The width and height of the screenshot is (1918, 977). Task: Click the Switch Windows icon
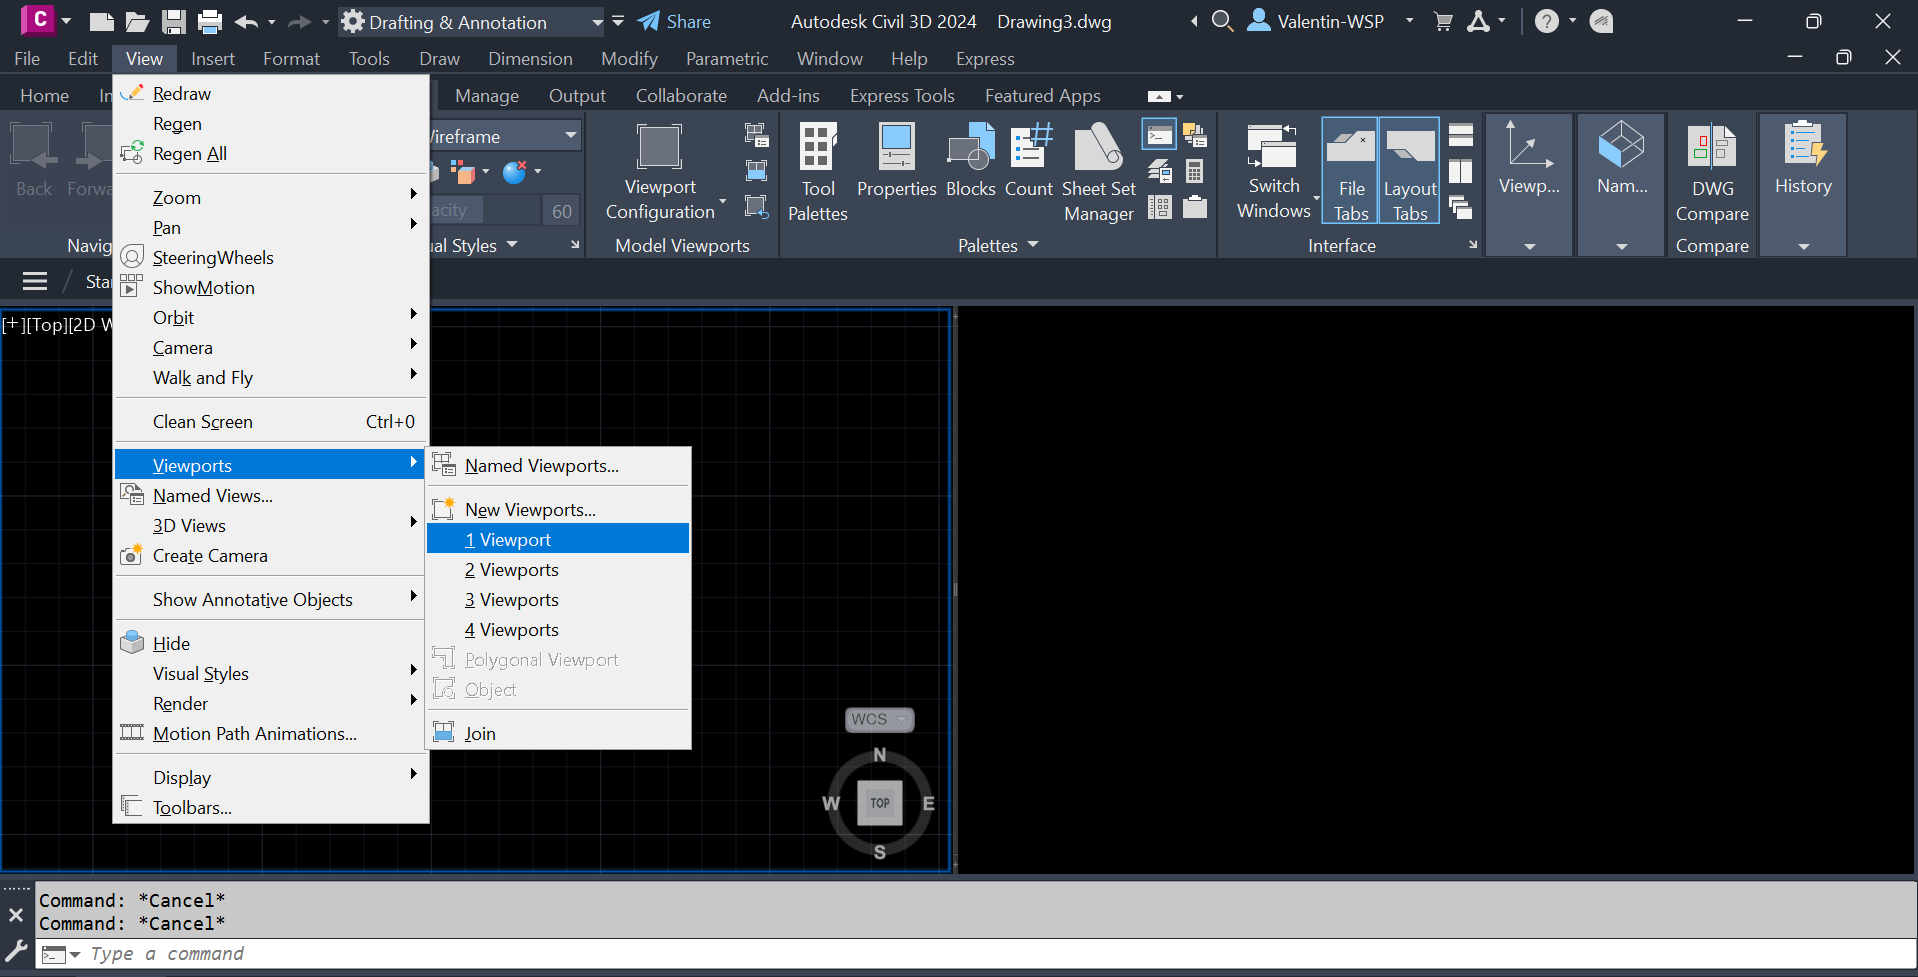pos(1272,170)
